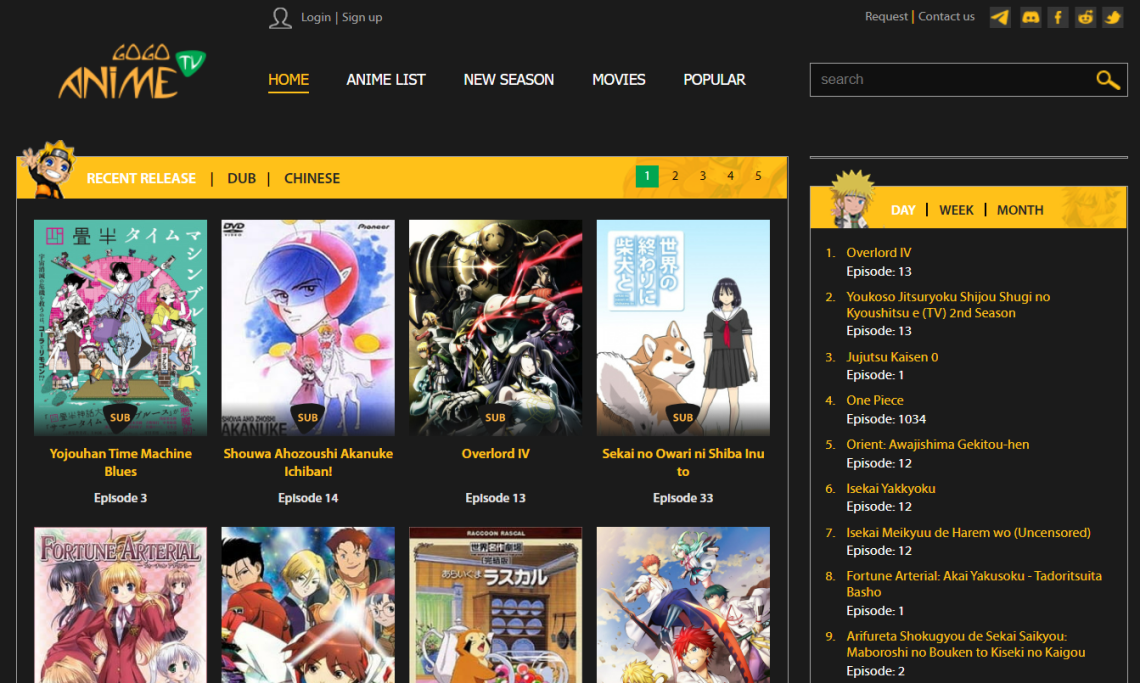
Task: Open the MOVIES menu item
Action: coord(618,79)
